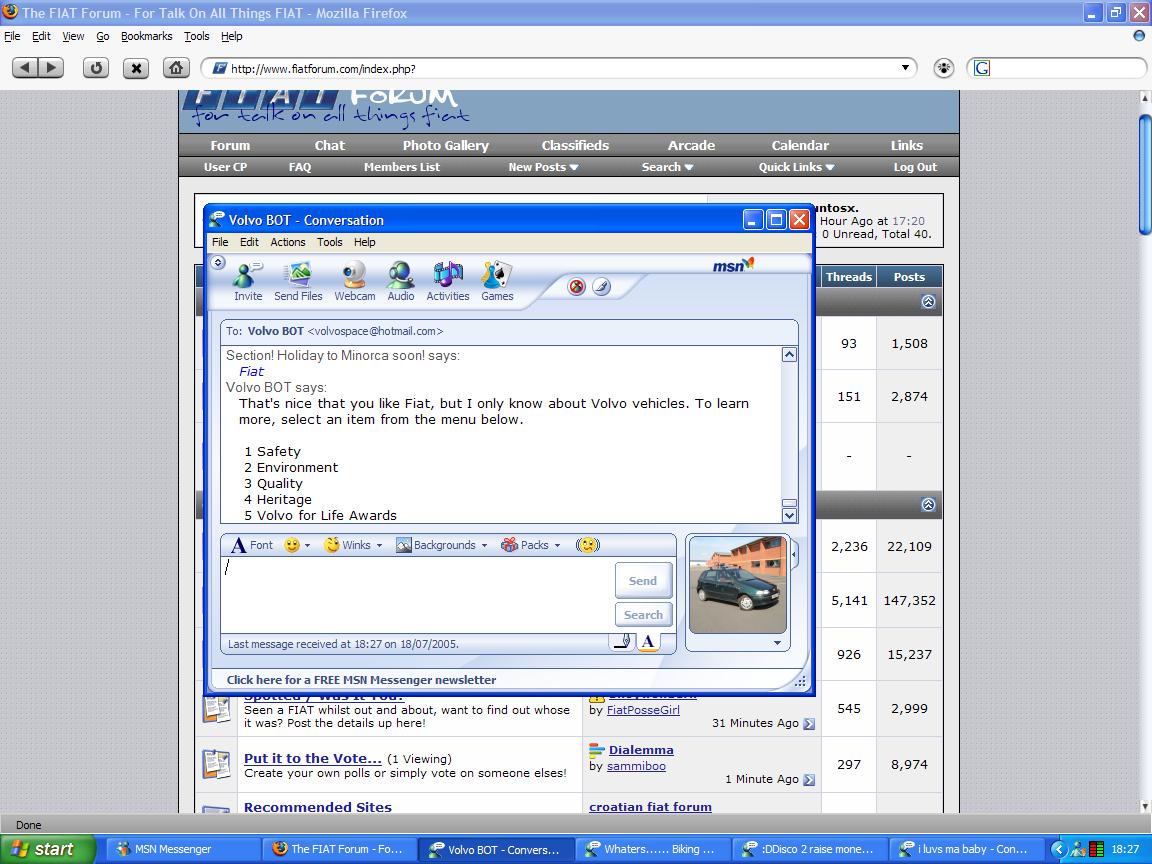Viewport: 1152px width, 864px height.
Task: Click the Search button in conversation
Action: click(x=643, y=615)
